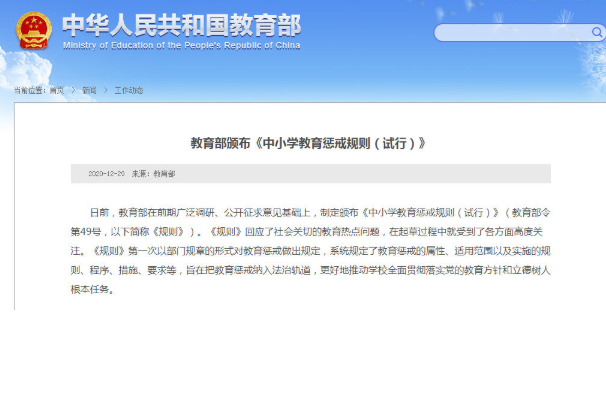
Task: Click the paragraph line starting with 日前，教育部
Action: coord(320,212)
